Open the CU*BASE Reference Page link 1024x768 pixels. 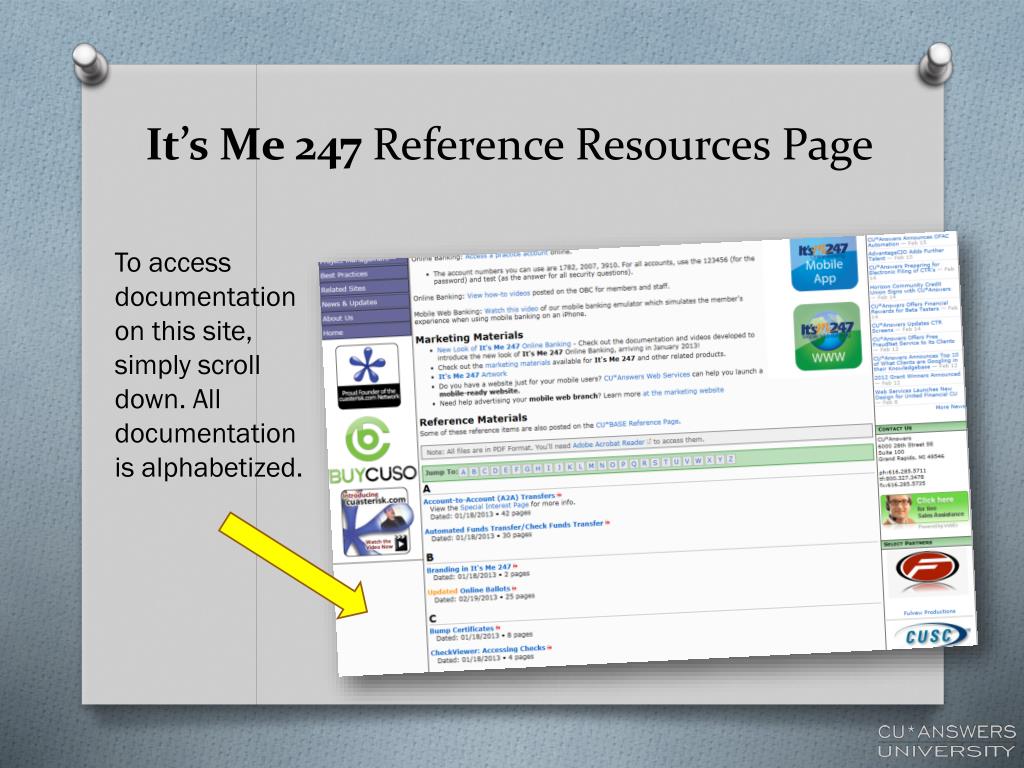point(637,424)
